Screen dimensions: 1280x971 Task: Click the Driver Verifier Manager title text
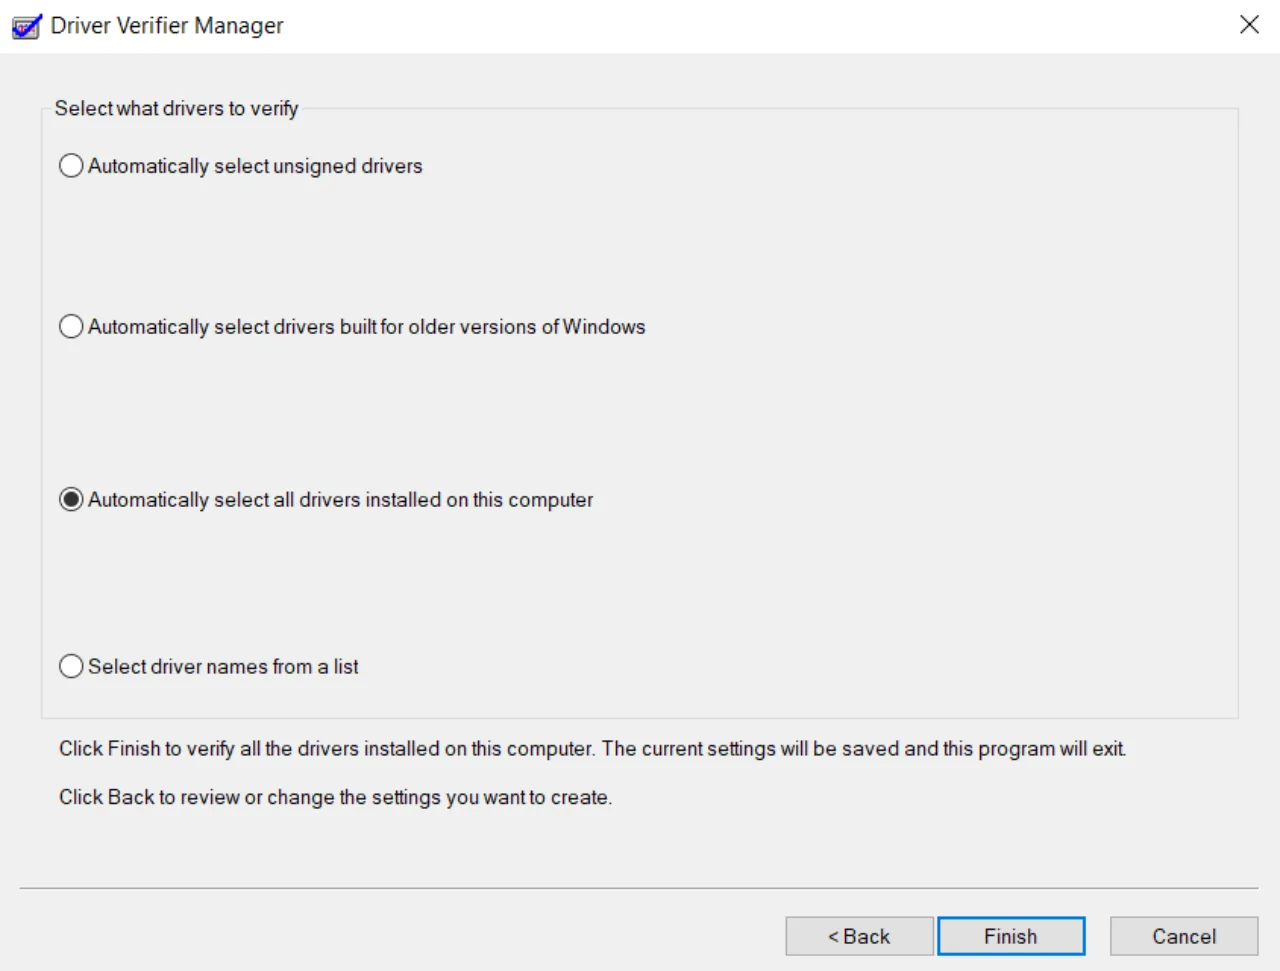[x=166, y=25]
